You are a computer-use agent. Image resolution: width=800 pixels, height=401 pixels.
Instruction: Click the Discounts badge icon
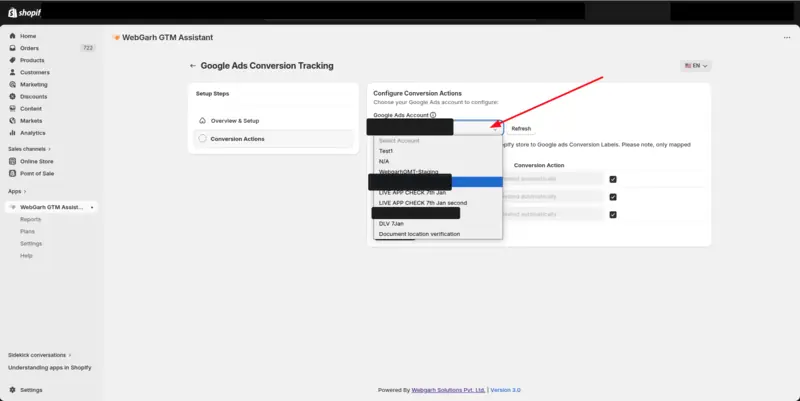coord(13,96)
